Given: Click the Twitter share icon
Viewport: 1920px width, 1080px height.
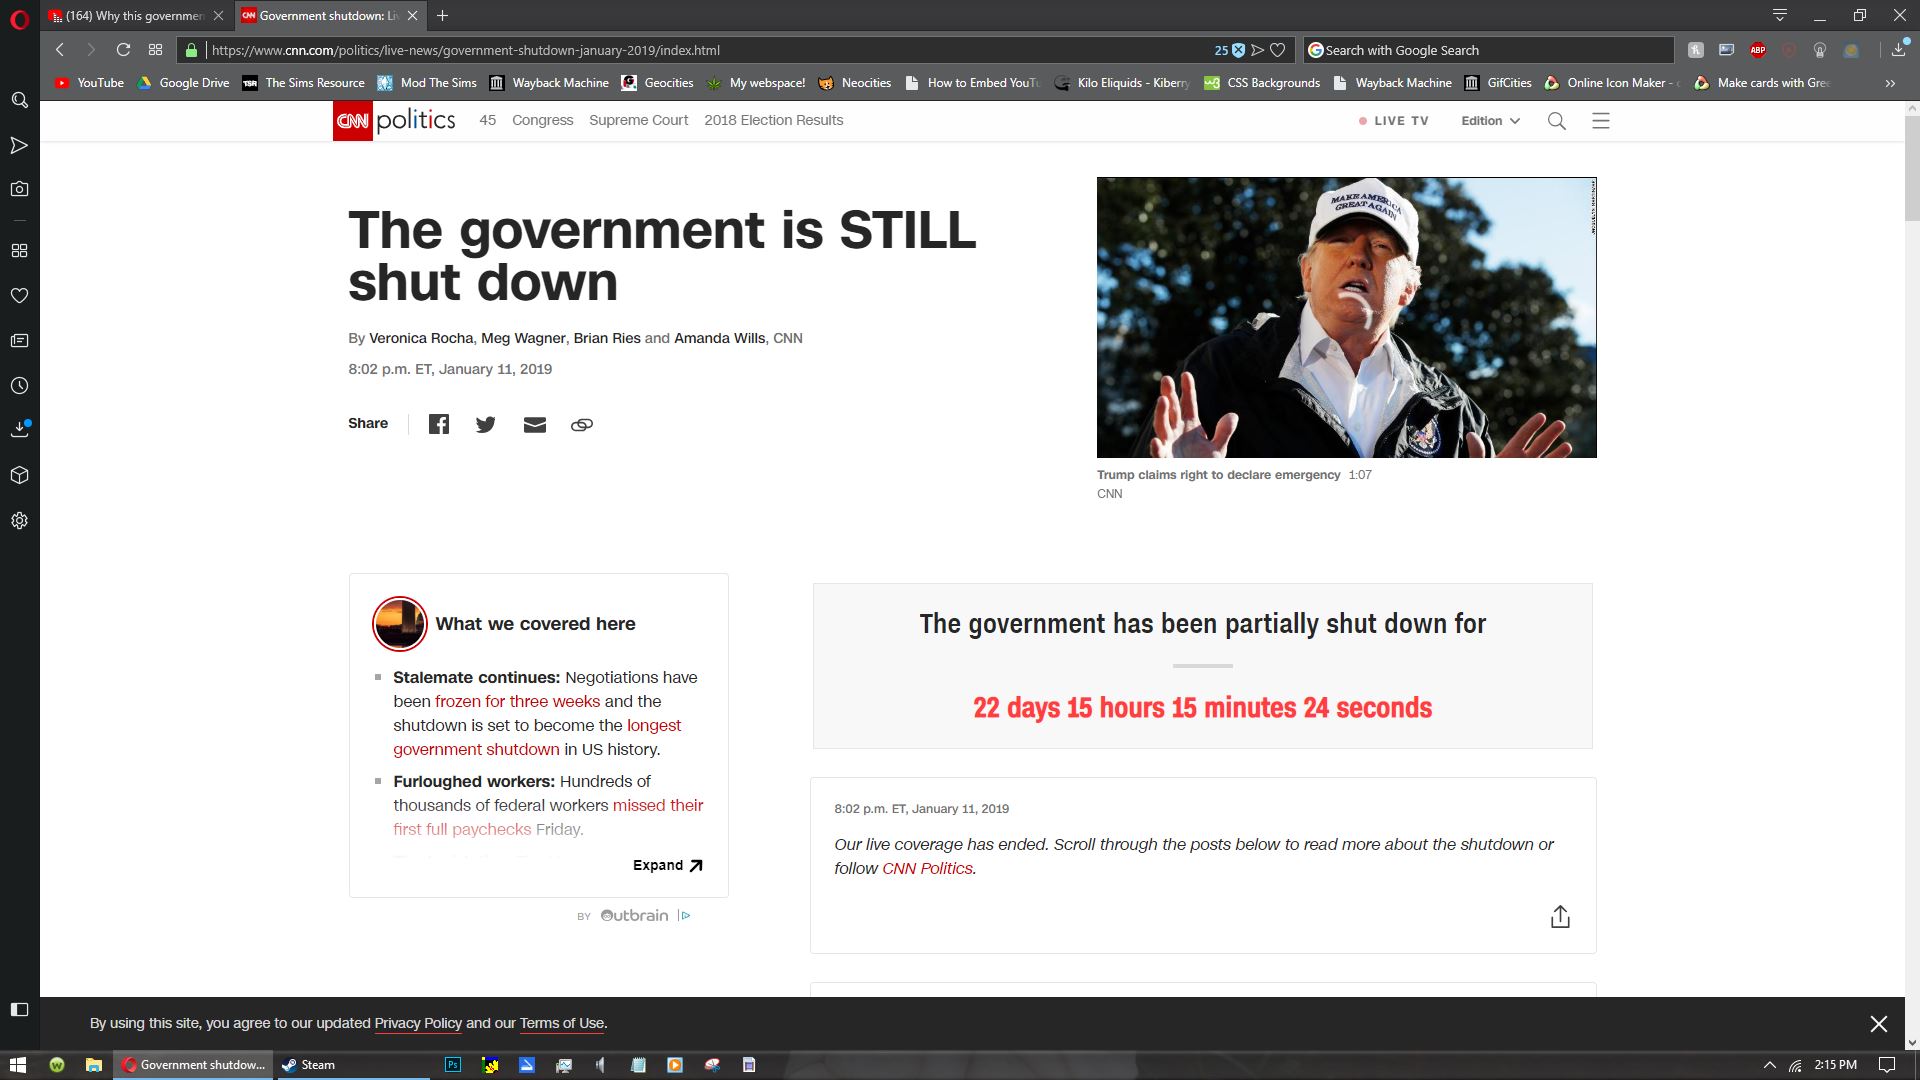Looking at the screenshot, I should 486,424.
